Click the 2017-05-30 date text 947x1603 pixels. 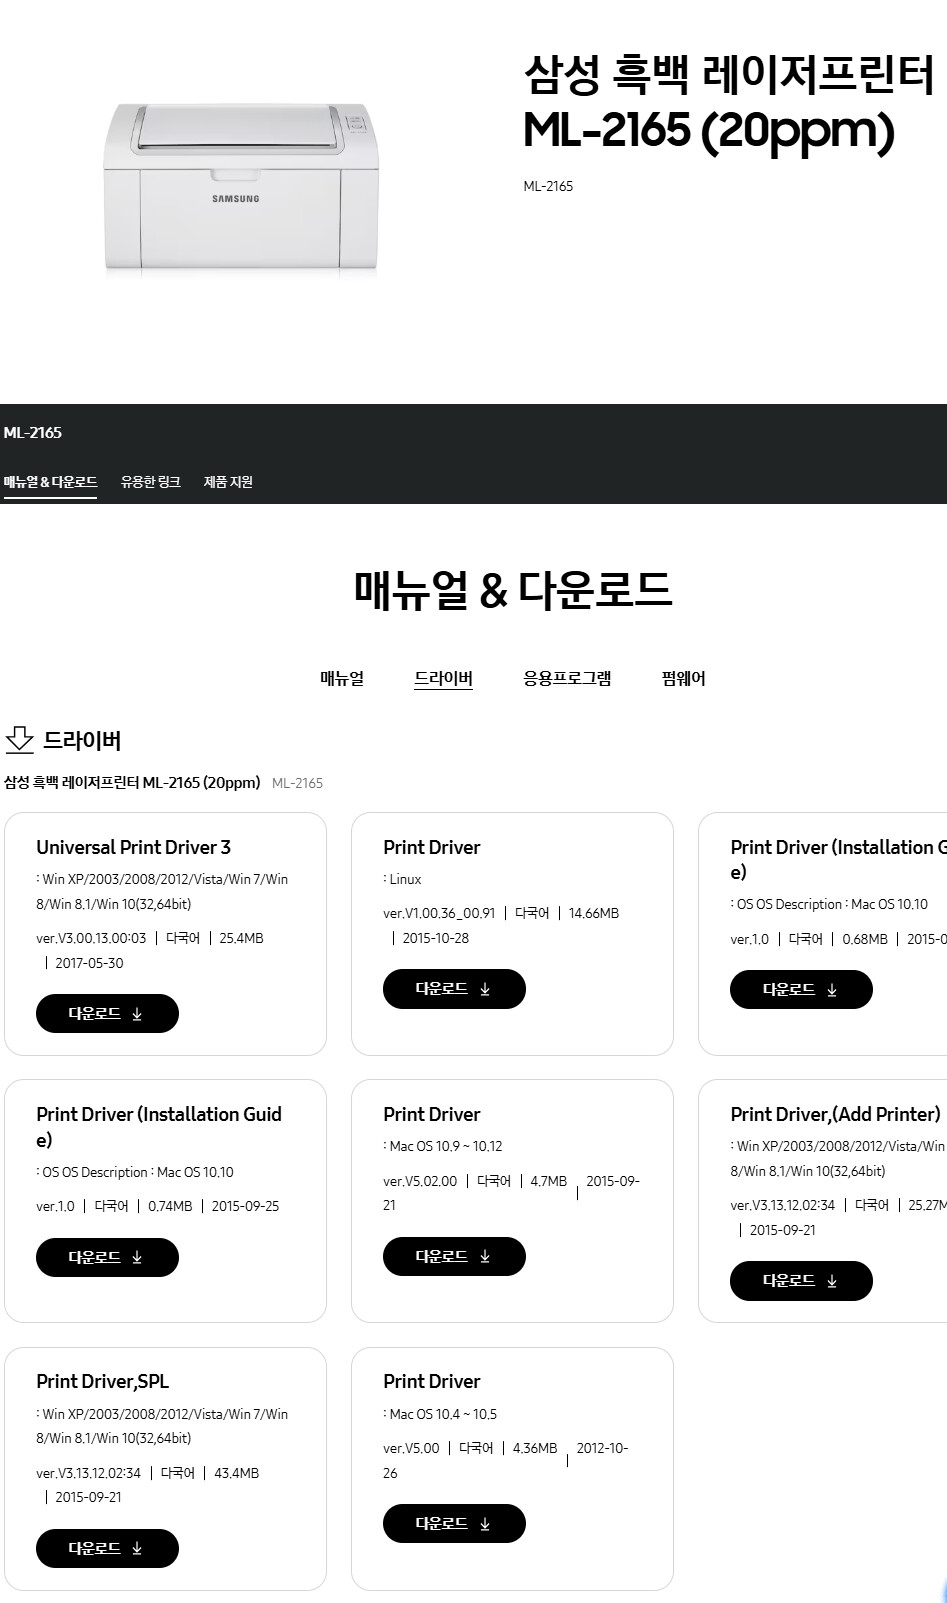point(89,963)
